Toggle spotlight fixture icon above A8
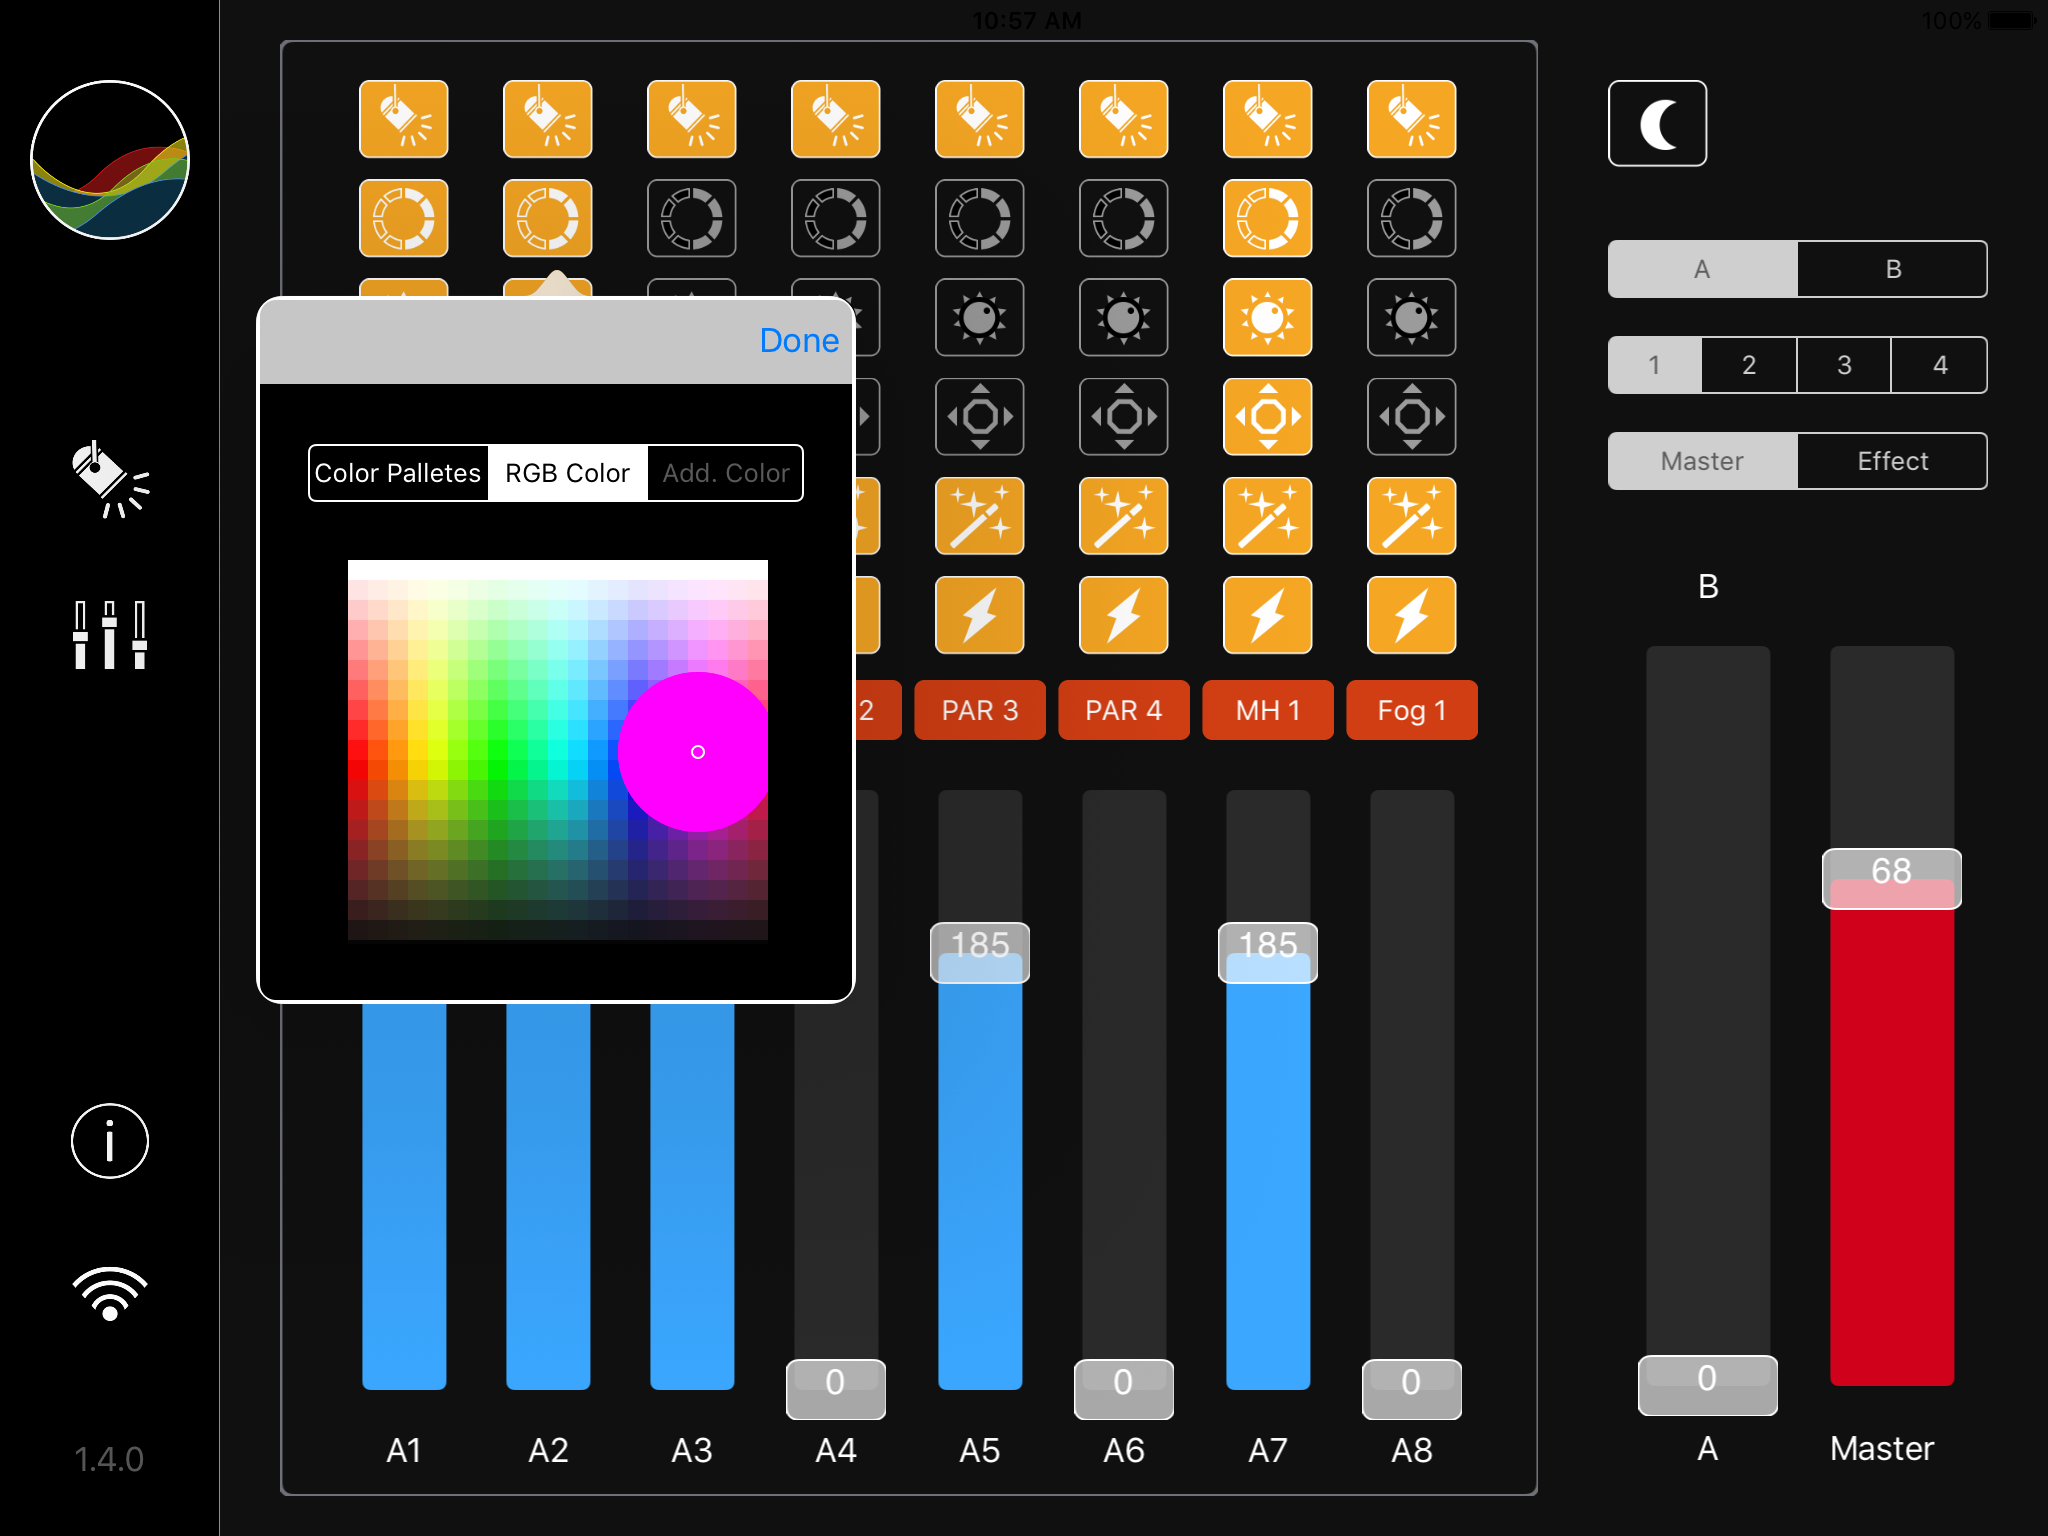This screenshot has width=2048, height=1536. pos(1411,119)
